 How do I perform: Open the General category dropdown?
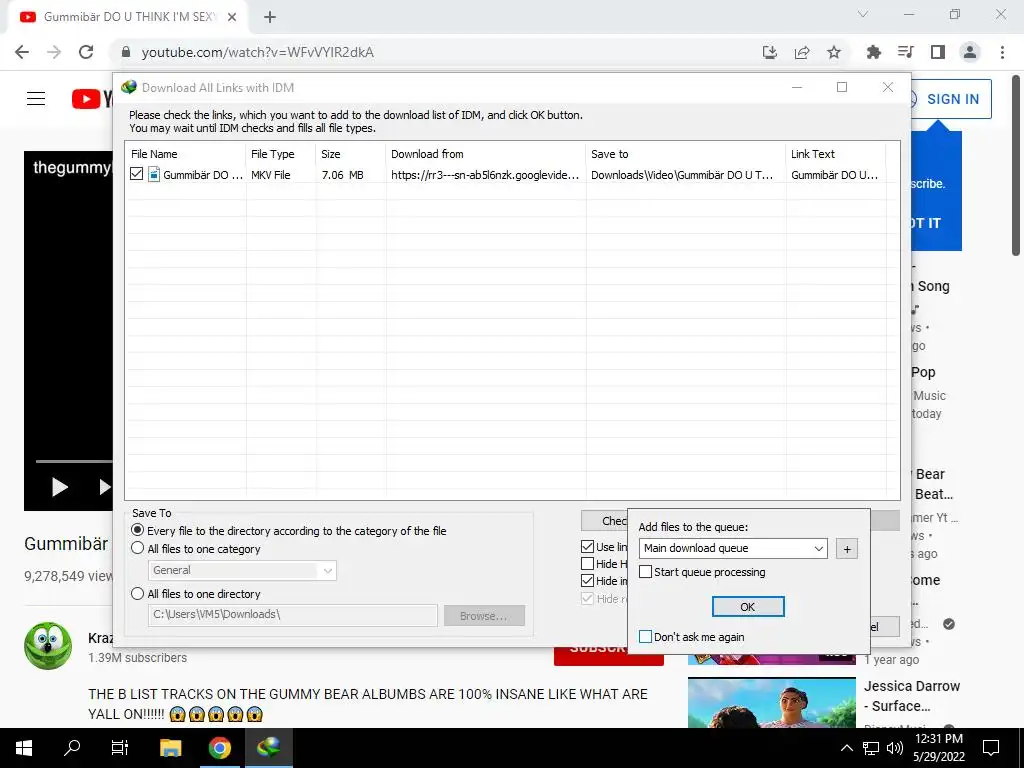click(242, 570)
